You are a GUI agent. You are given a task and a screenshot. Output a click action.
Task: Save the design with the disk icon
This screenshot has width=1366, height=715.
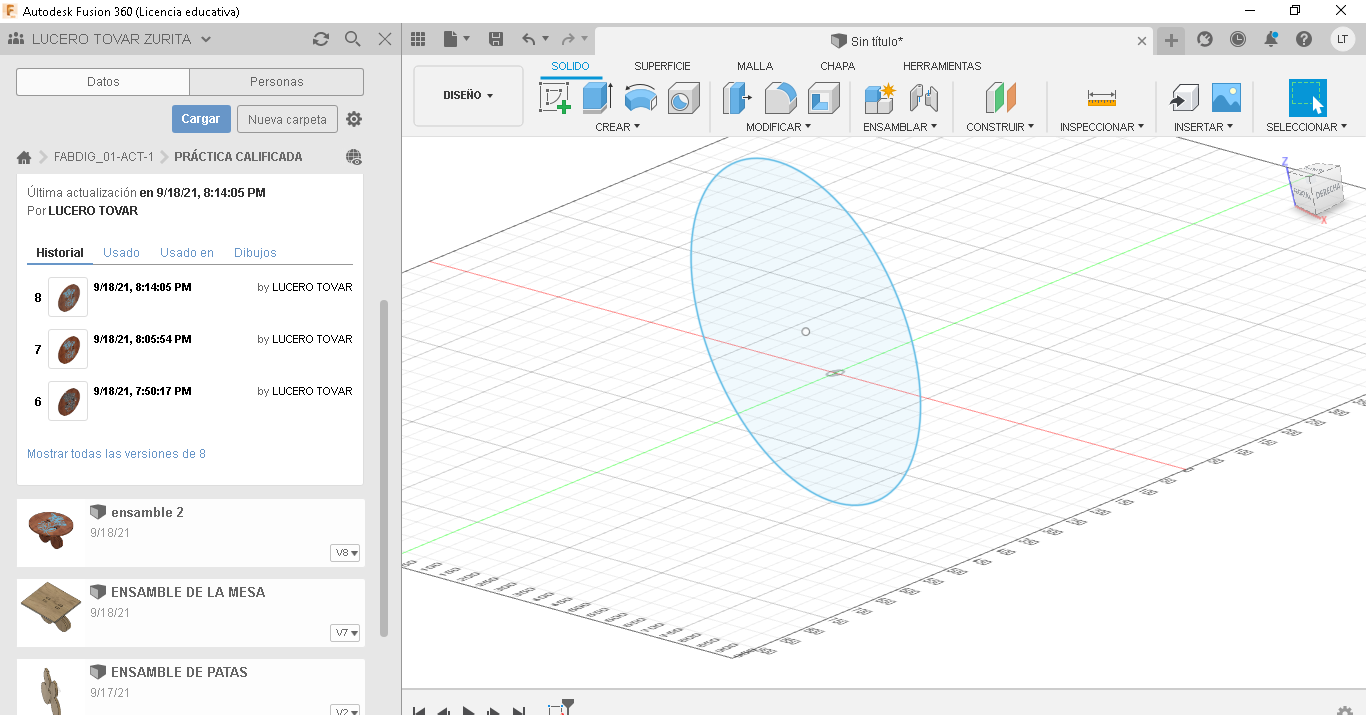(495, 39)
